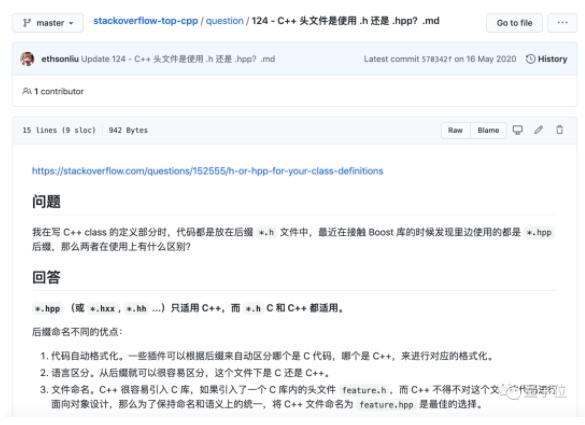The width and height of the screenshot is (585, 425).
Task: Open the master branch dropdown
Action: click(x=48, y=23)
